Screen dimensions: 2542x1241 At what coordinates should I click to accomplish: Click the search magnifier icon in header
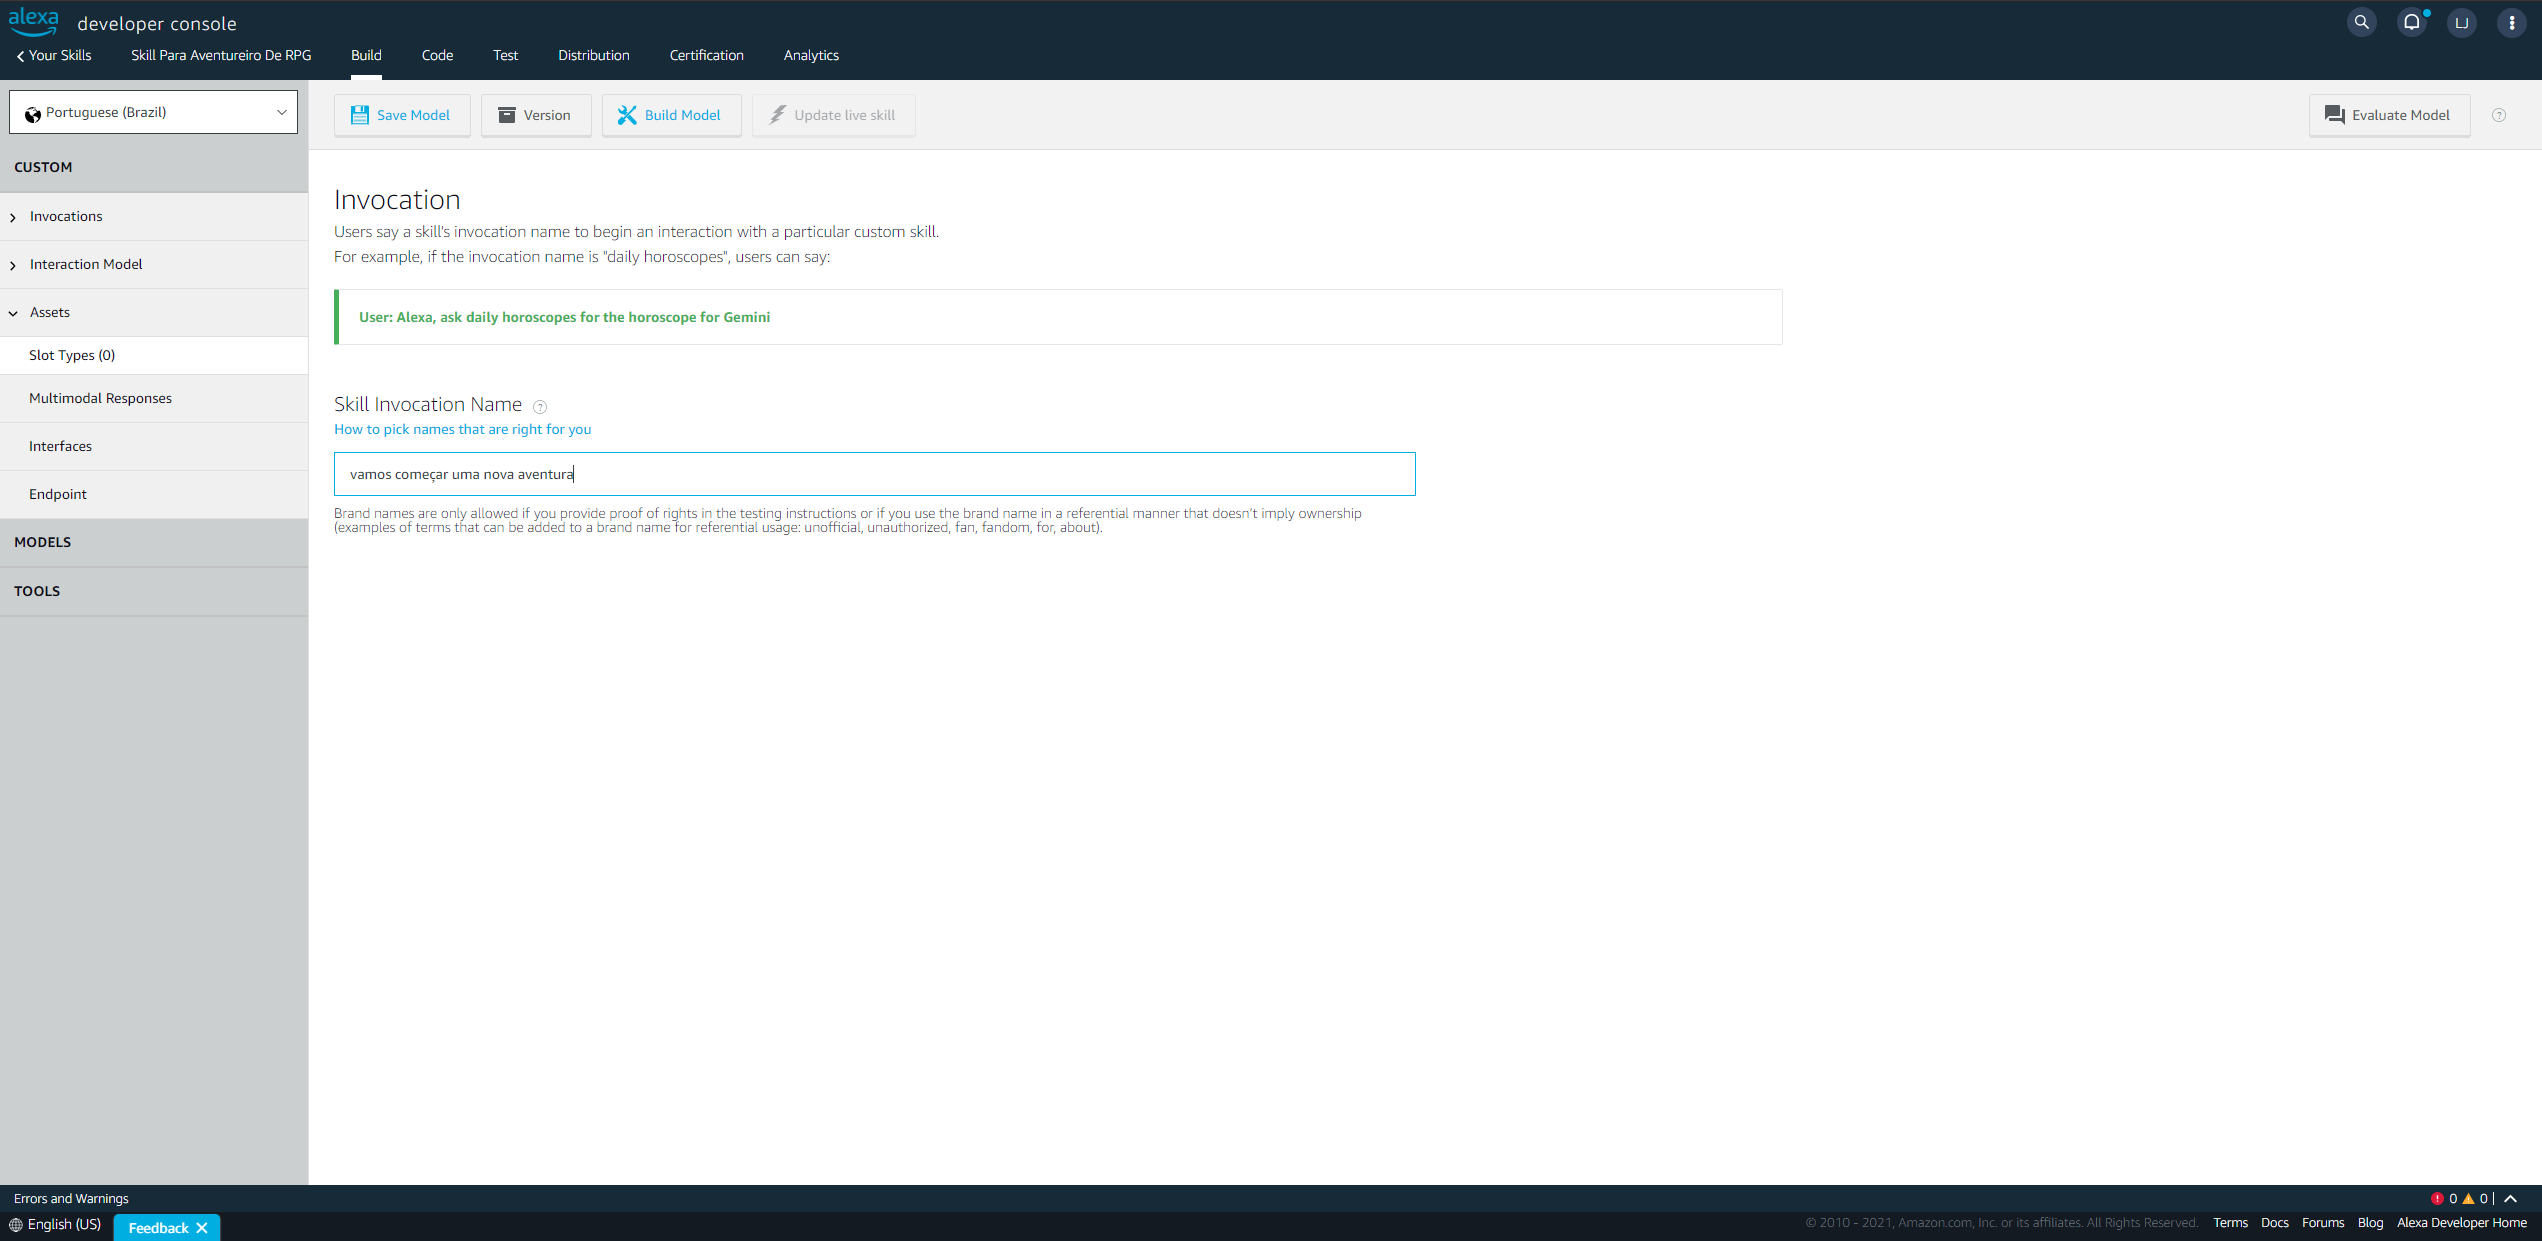point(2361,22)
